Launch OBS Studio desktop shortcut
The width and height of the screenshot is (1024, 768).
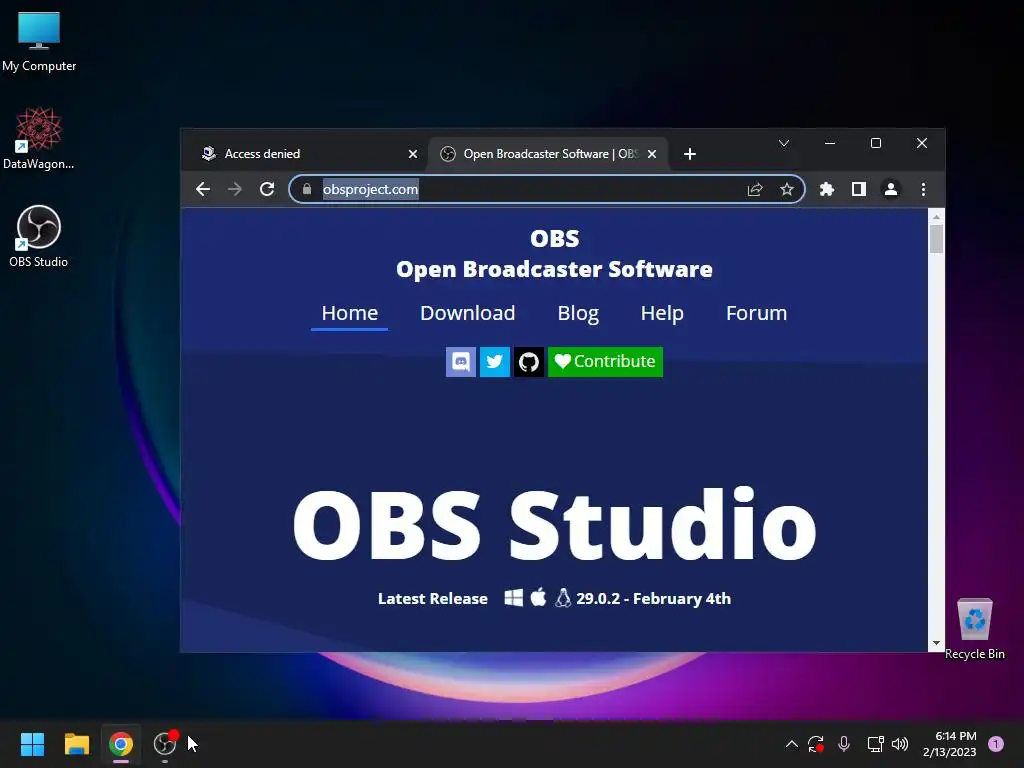(x=39, y=236)
